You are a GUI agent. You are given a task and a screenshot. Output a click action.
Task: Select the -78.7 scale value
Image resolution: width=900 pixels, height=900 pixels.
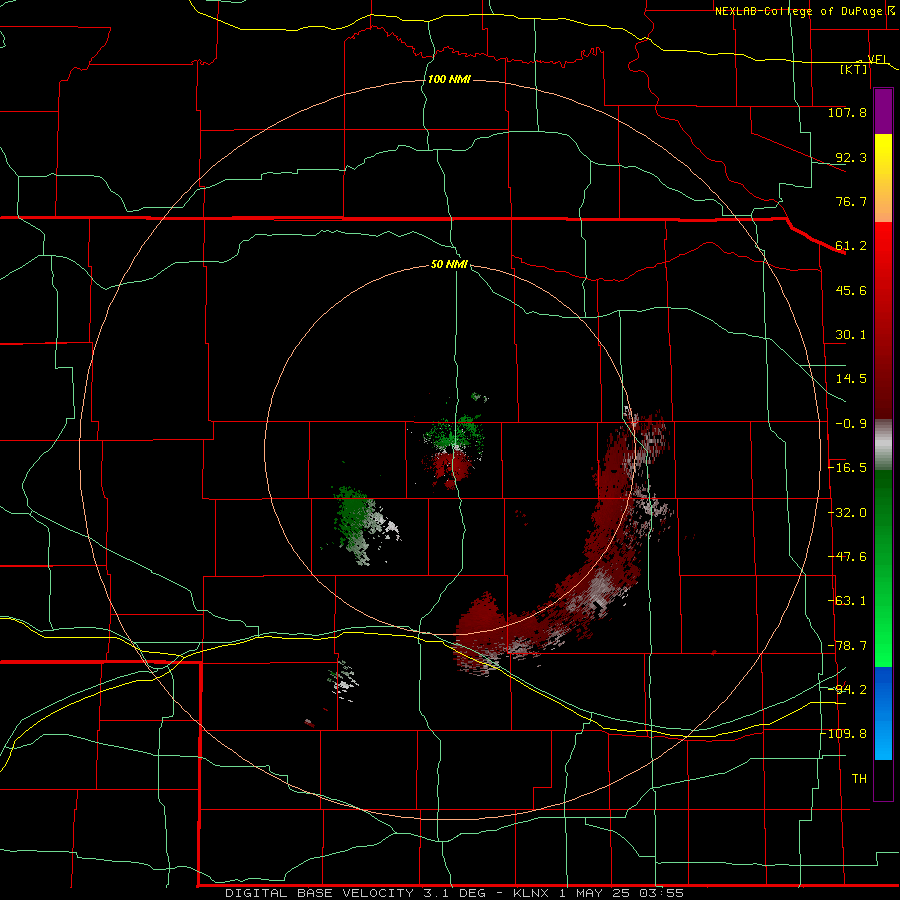[x=847, y=646]
